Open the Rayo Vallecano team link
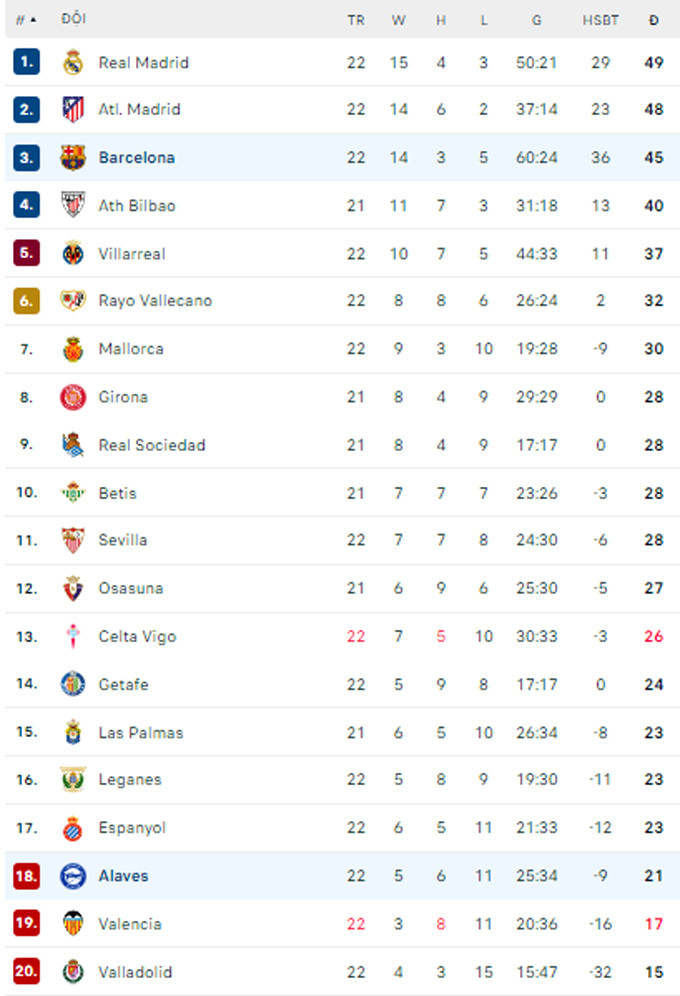 point(155,300)
